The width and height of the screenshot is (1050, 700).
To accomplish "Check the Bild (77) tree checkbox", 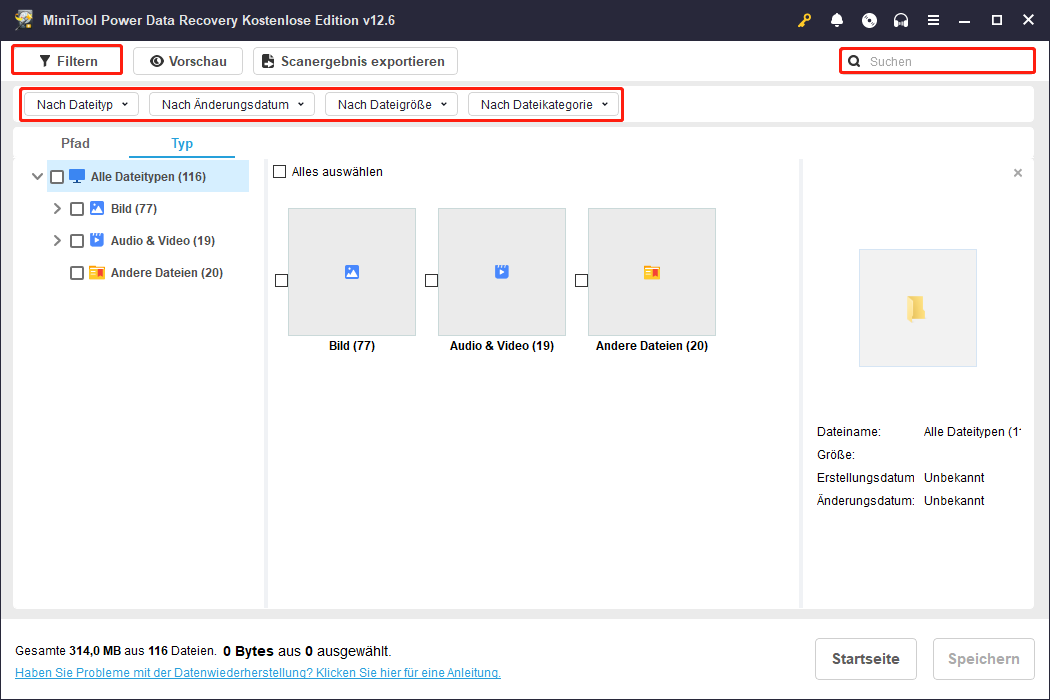I will [77, 209].
